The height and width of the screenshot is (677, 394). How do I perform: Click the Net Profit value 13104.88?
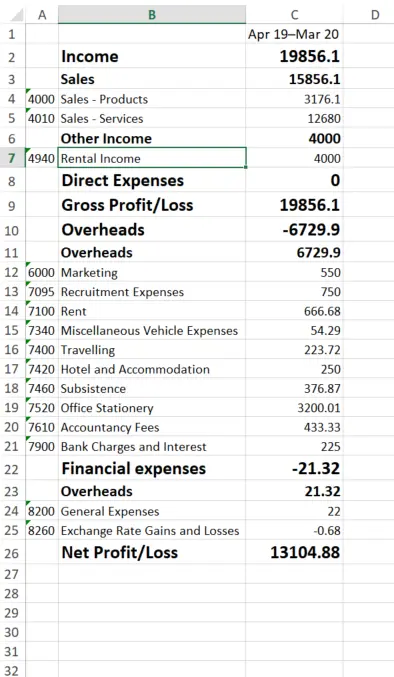(294, 553)
